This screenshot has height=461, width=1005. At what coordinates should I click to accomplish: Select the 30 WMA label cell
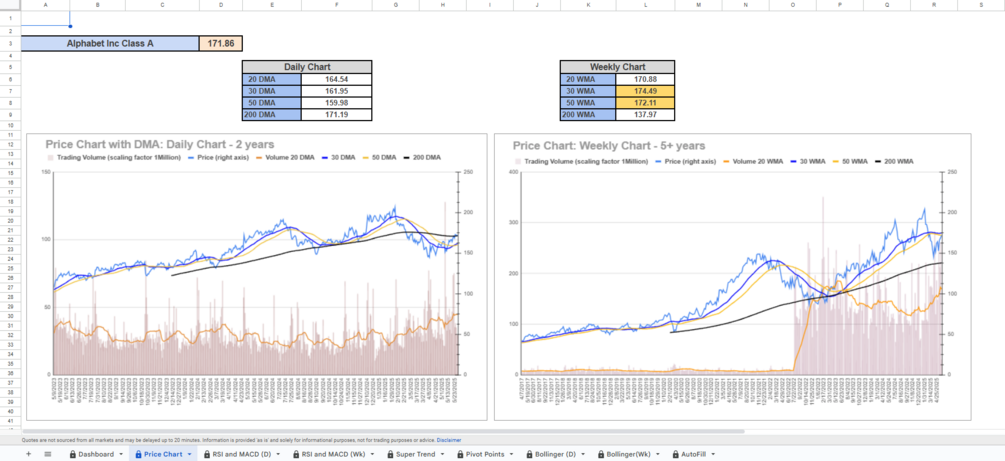[x=588, y=91]
